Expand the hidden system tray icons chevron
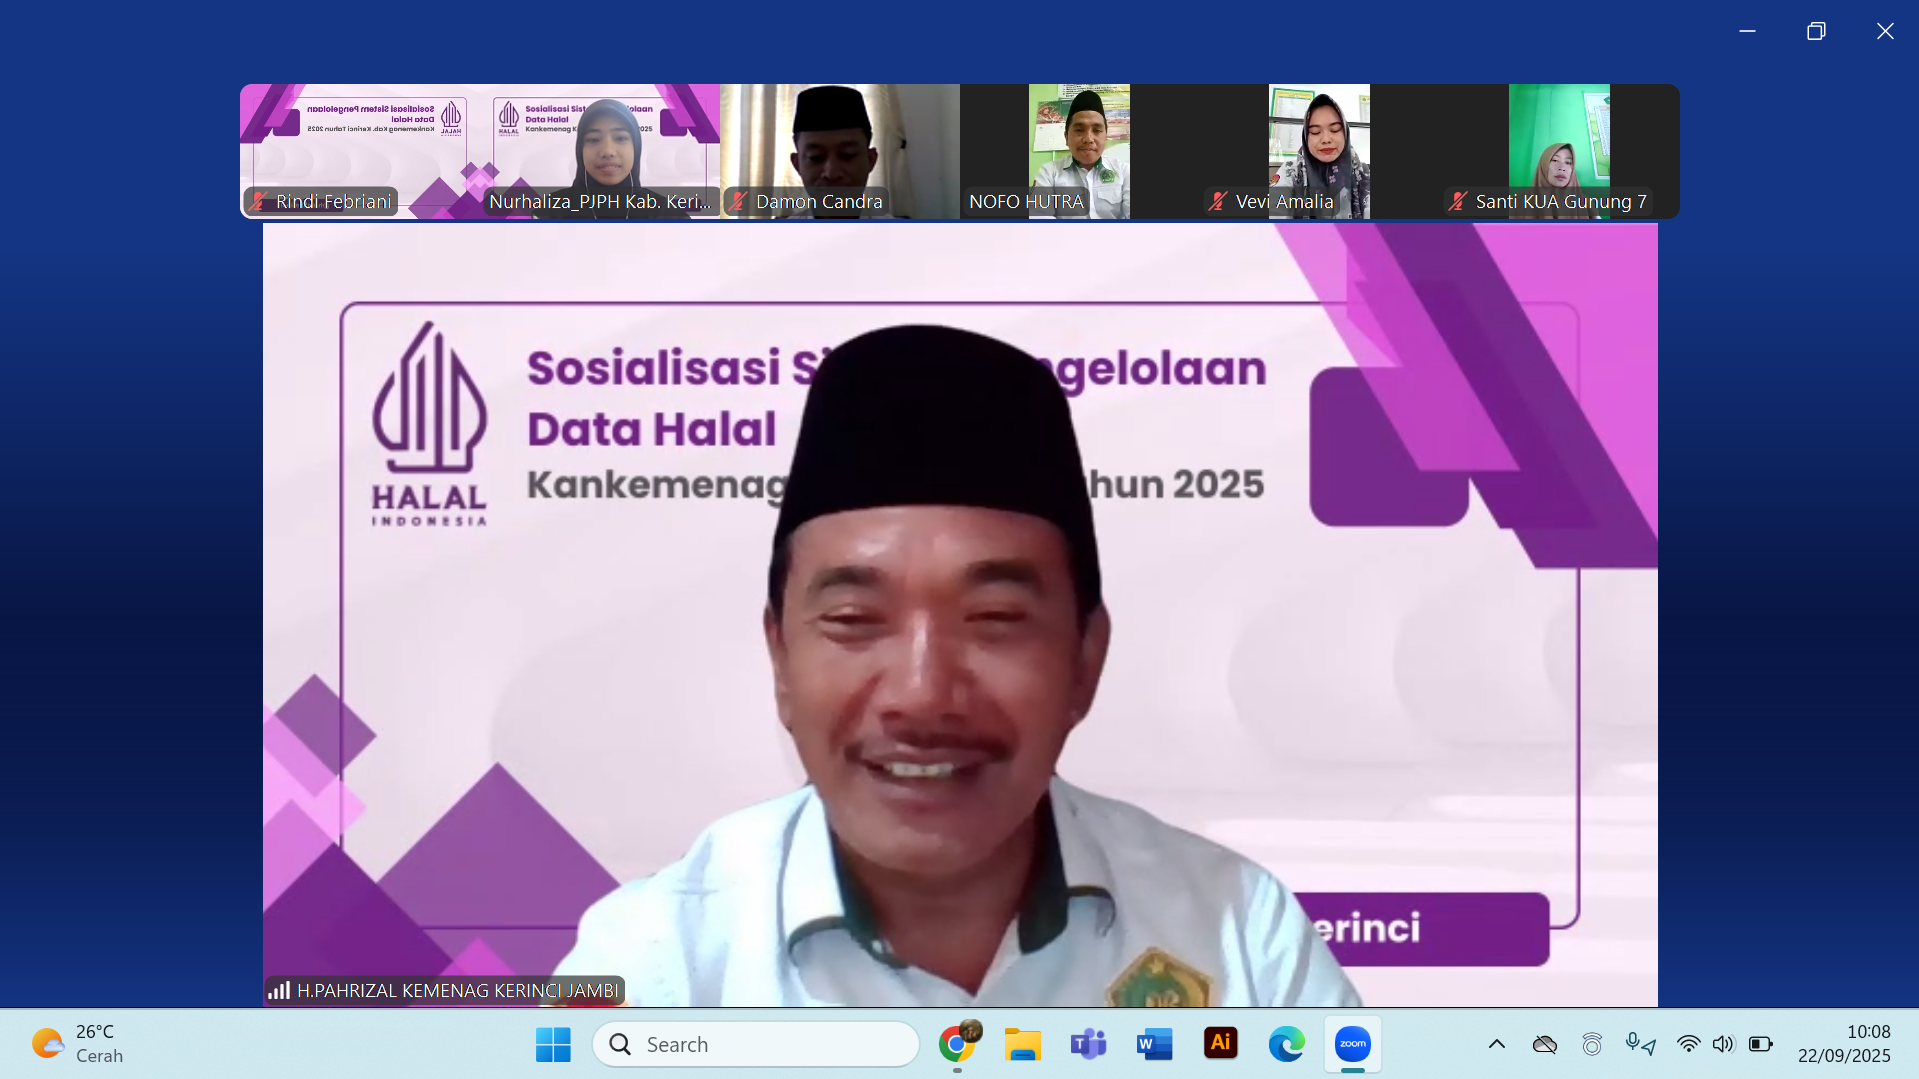 (1496, 1044)
